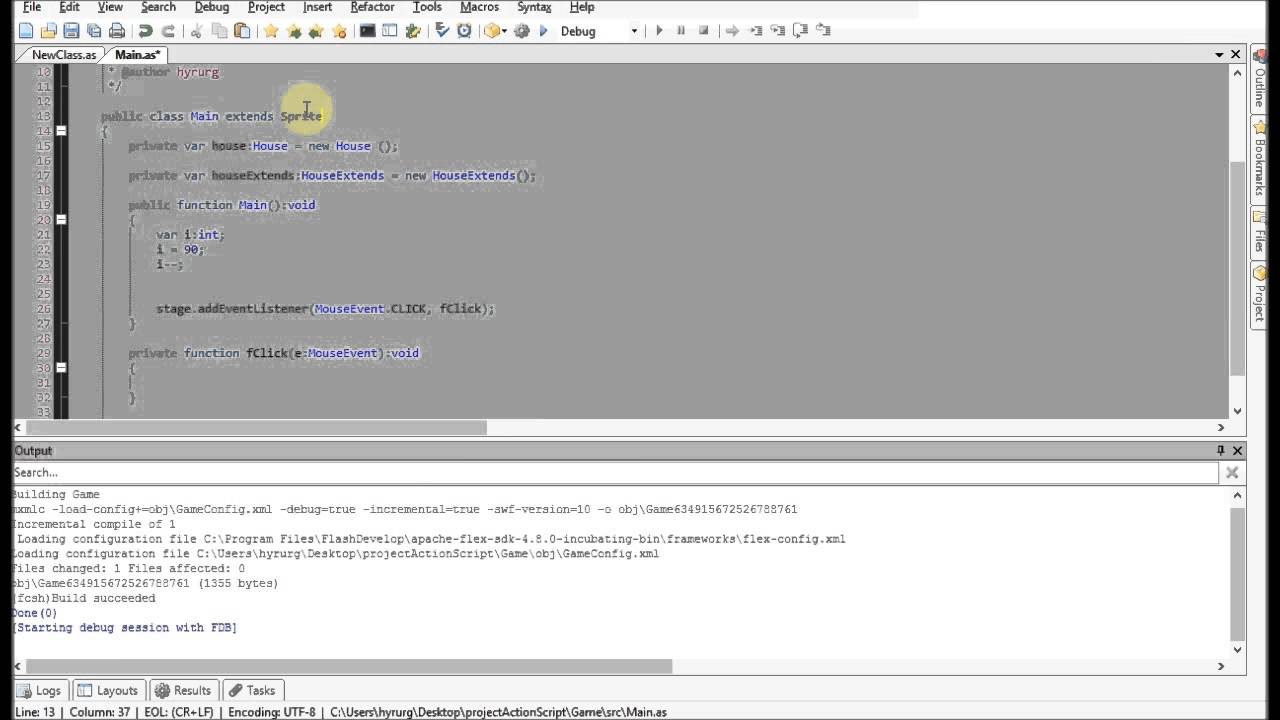Image resolution: width=1280 pixels, height=720 pixels.
Task: Click the Cut scissors icon
Action: click(x=197, y=31)
